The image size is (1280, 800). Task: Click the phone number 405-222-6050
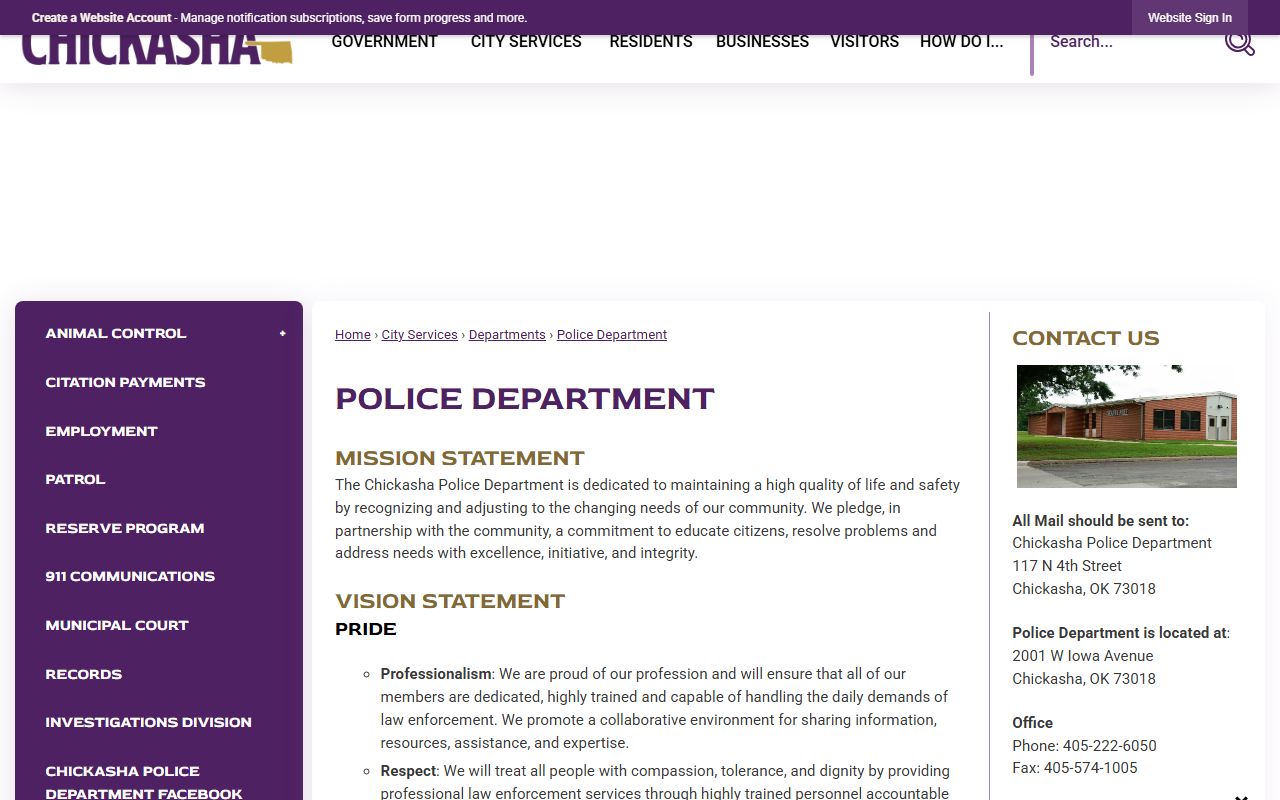click(1110, 746)
